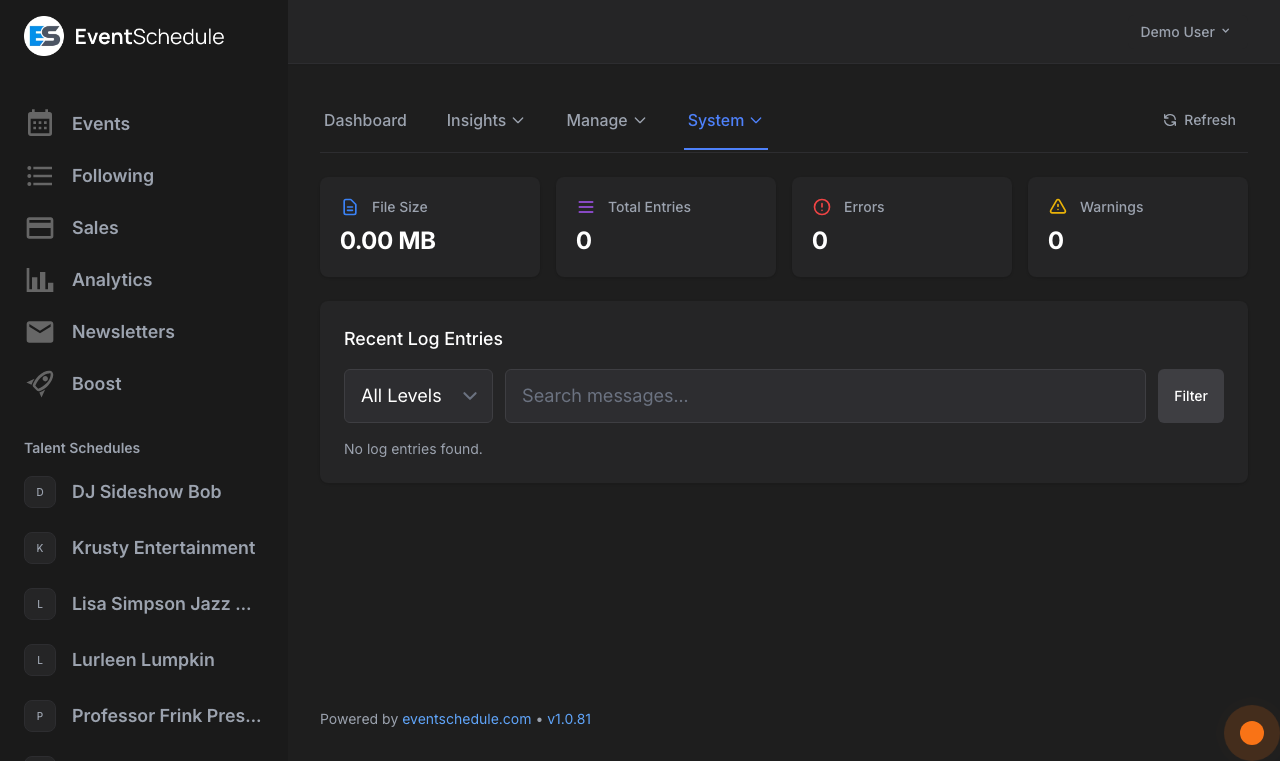
Task: Select the File Size stat card
Action: (430, 227)
